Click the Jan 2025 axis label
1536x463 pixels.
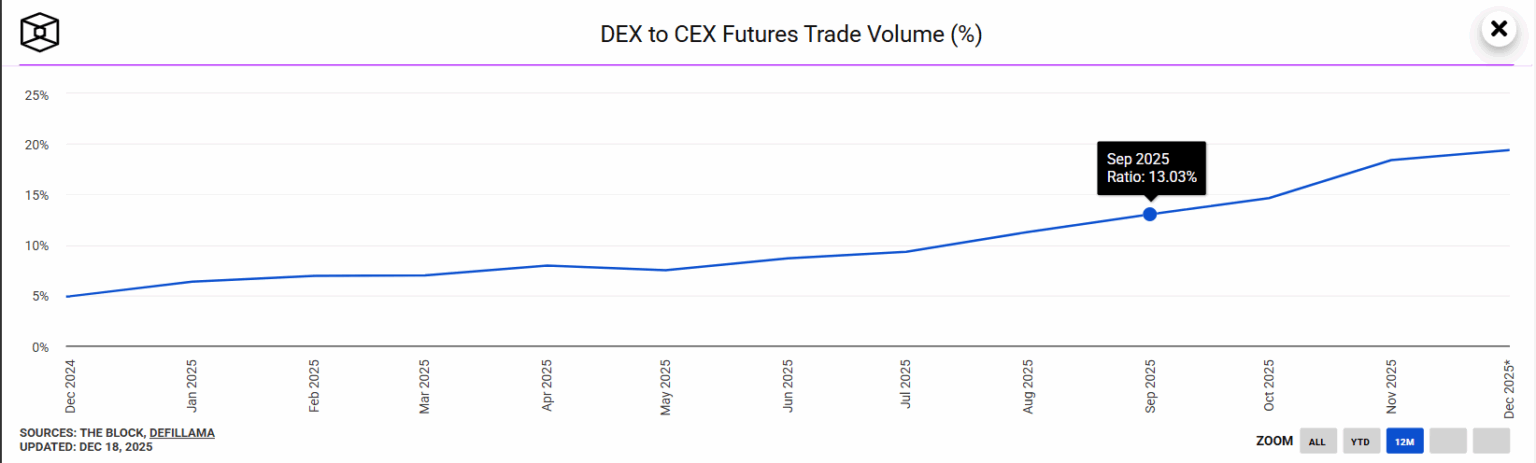[x=191, y=386]
